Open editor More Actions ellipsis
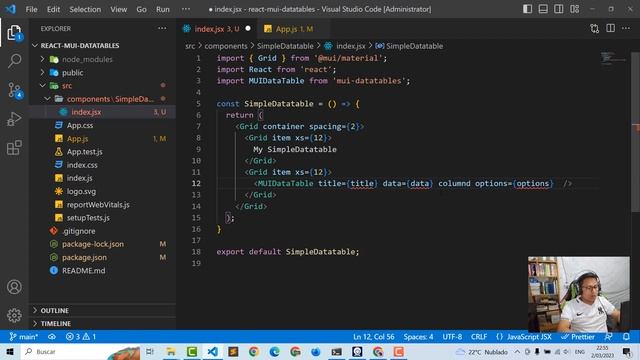 [626, 28]
